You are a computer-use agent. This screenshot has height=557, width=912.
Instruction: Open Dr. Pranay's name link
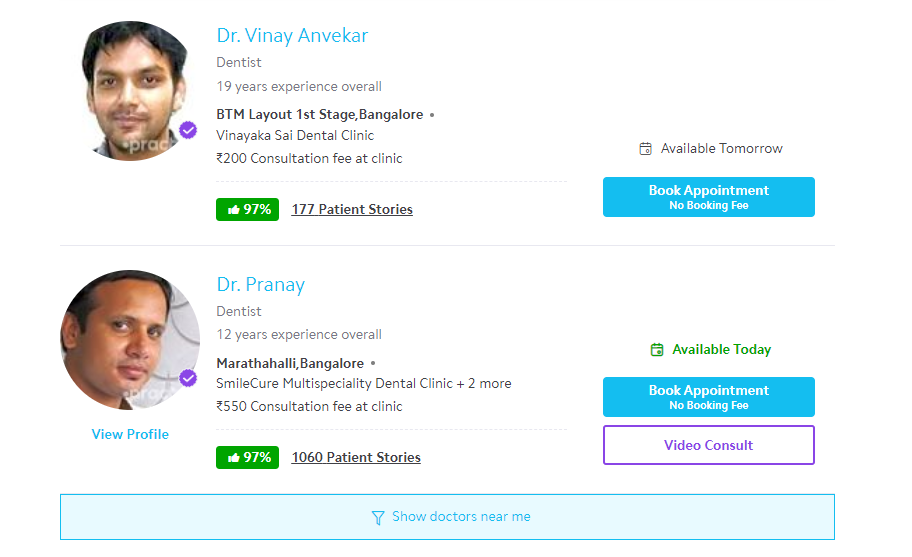tap(261, 285)
